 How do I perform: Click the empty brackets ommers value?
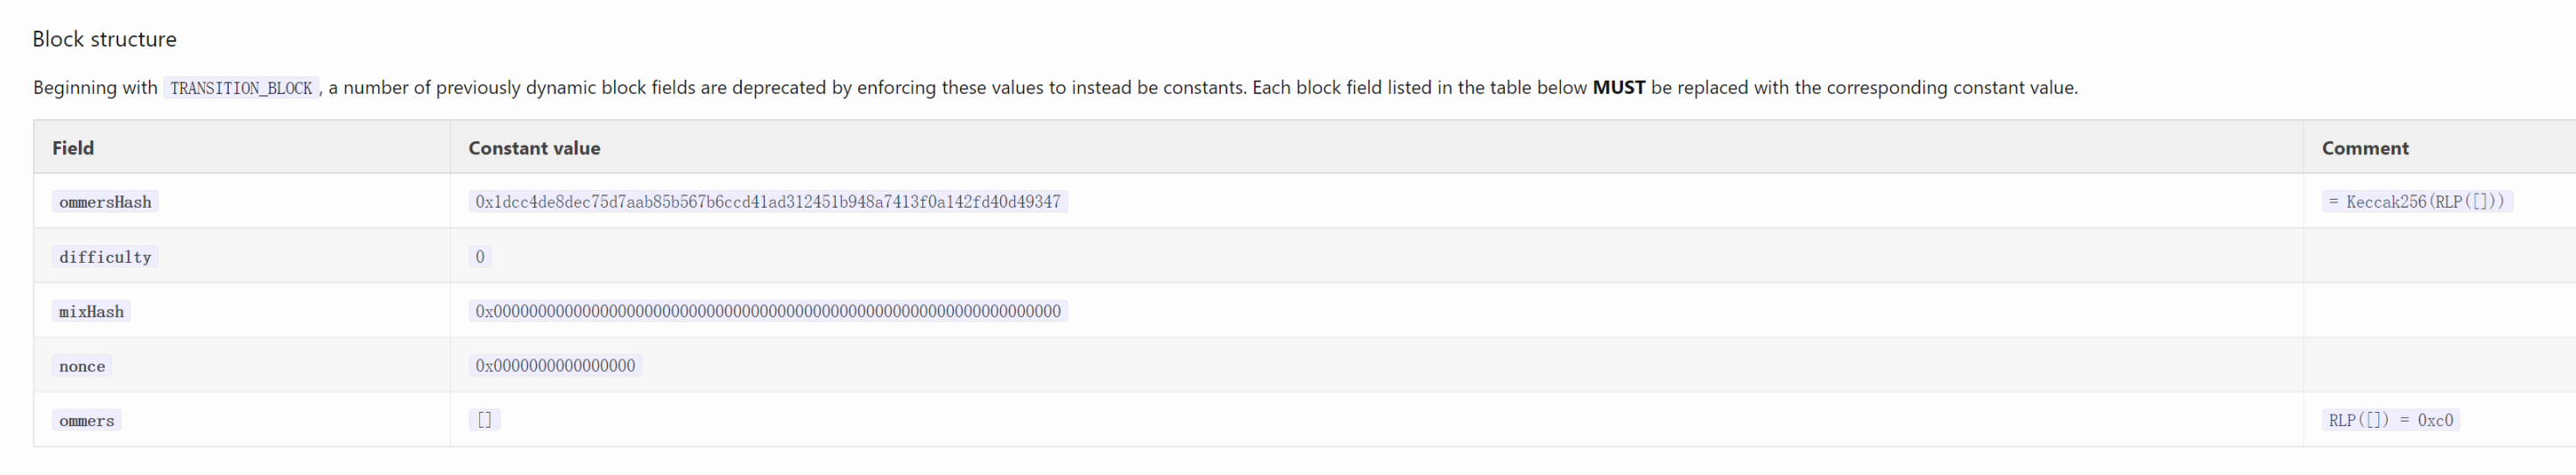[x=484, y=420]
